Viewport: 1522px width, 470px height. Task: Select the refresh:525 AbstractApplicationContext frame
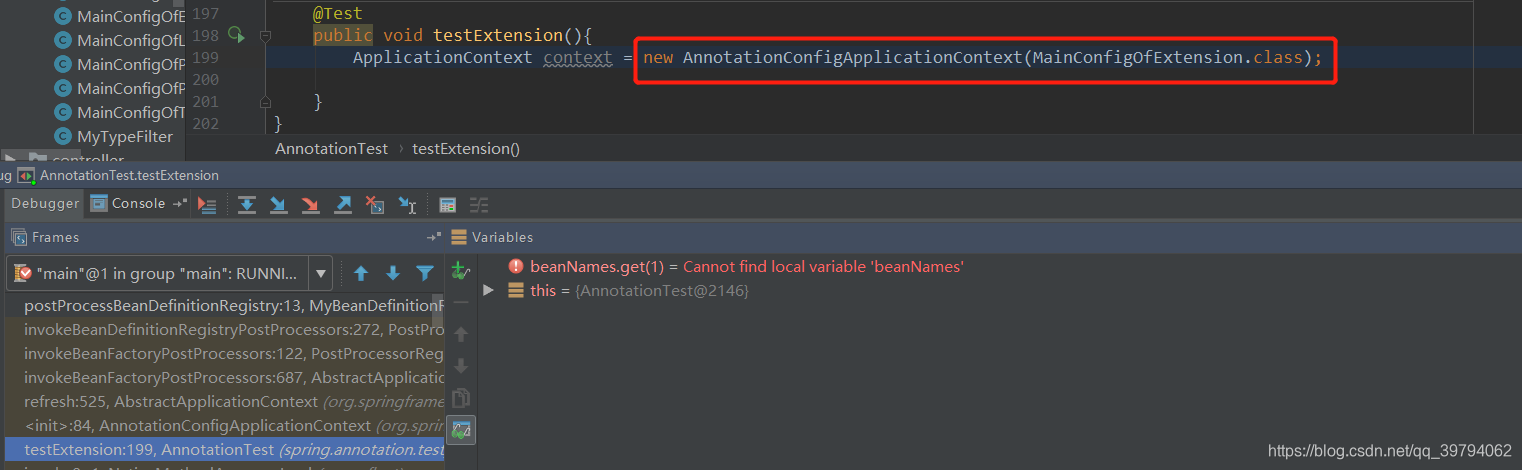click(225, 402)
